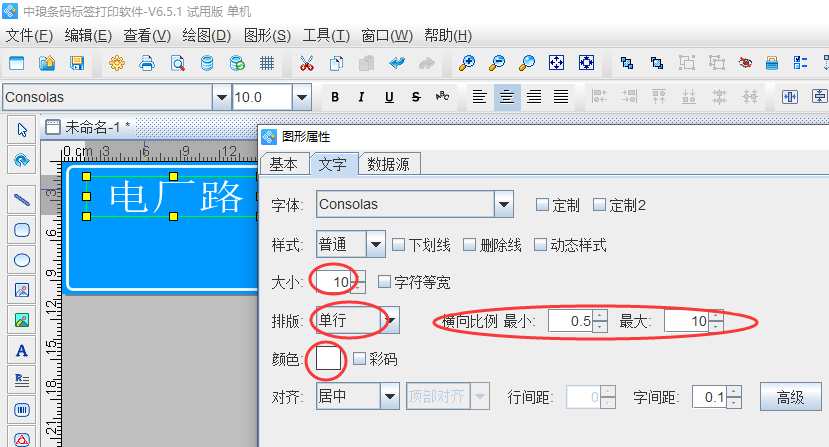
Task: Click the 最大 ratio value field
Action: click(x=687, y=321)
